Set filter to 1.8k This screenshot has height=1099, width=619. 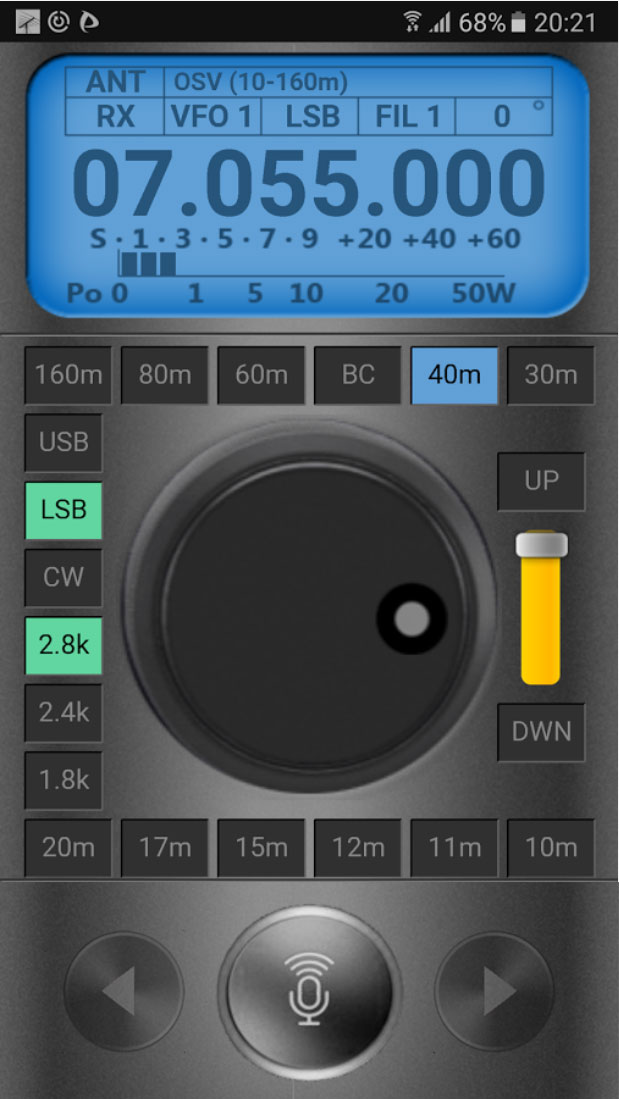(x=64, y=780)
